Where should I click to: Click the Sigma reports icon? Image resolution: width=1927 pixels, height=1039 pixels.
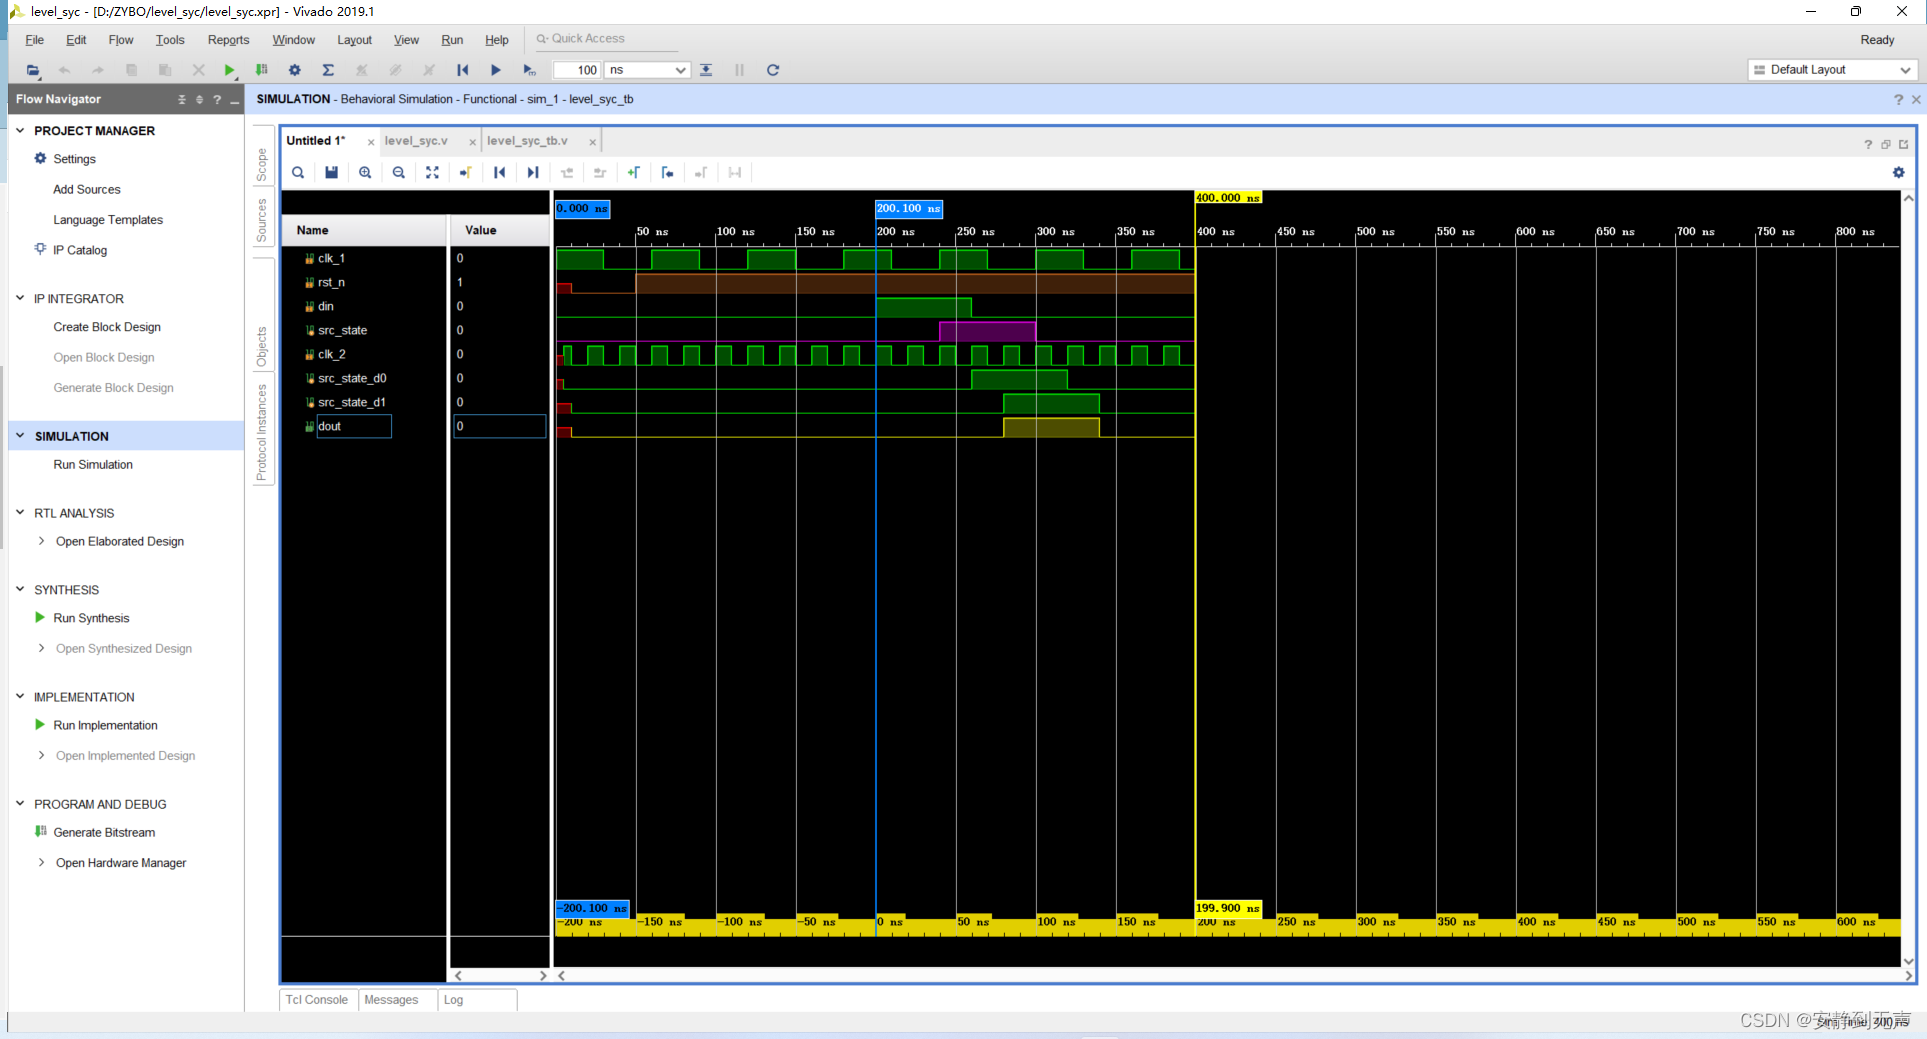(x=328, y=70)
